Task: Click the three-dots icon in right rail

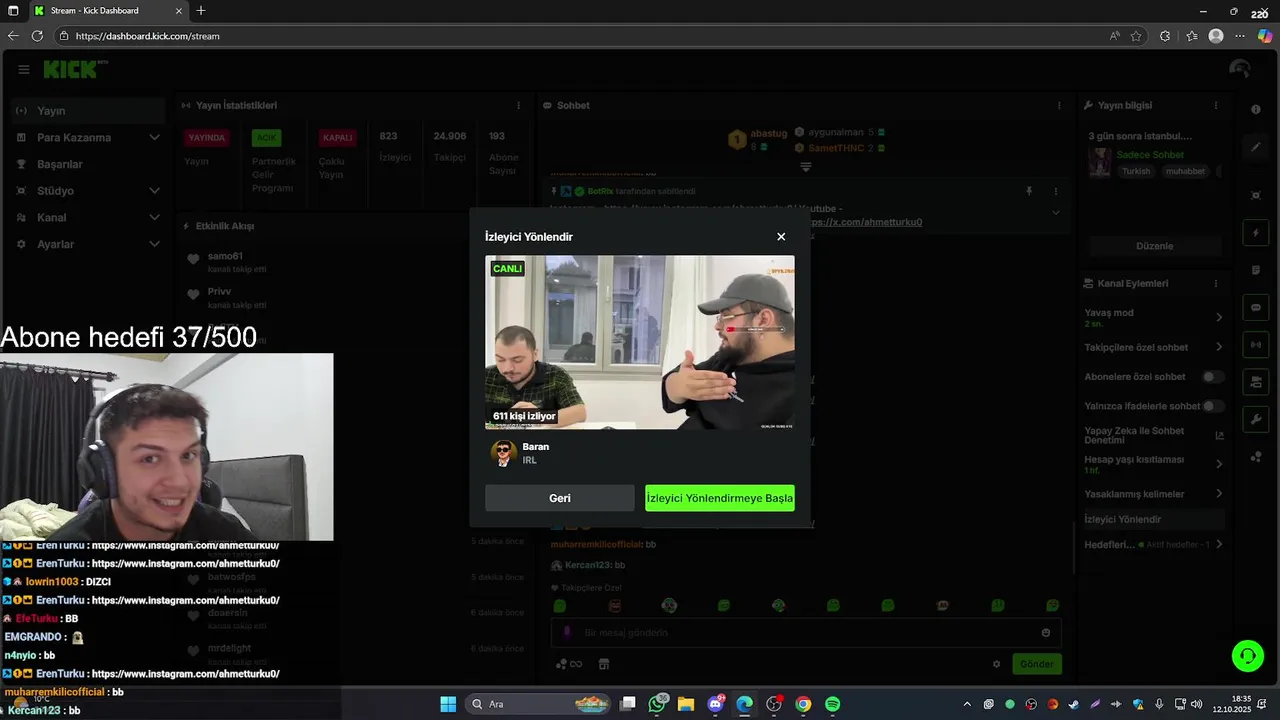Action: (1256, 457)
